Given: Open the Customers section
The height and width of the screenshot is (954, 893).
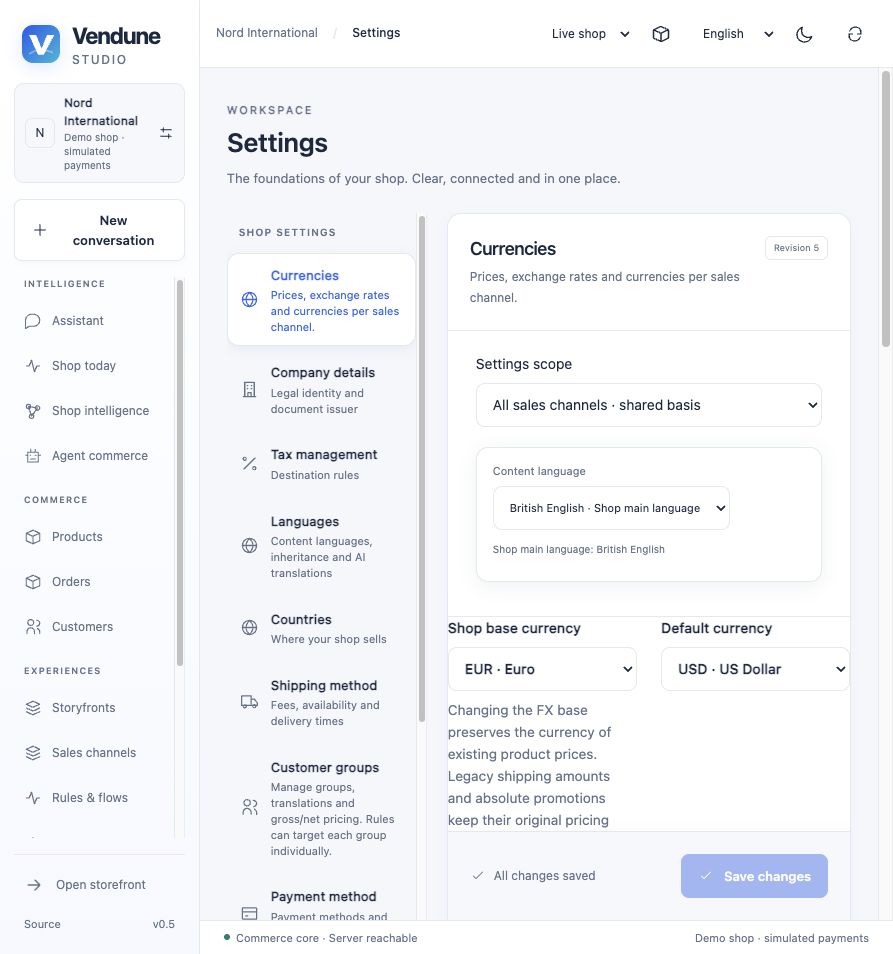Looking at the screenshot, I should click(94, 627).
